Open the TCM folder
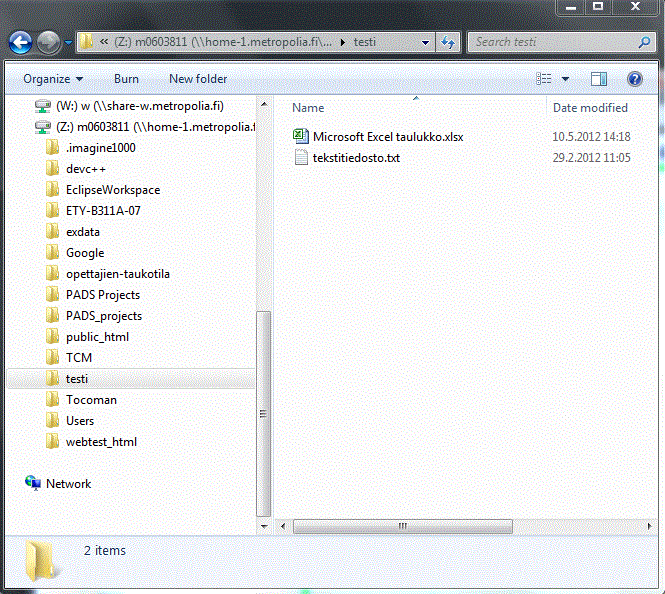Image resolution: width=665 pixels, height=594 pixels. tap(79, 358)
